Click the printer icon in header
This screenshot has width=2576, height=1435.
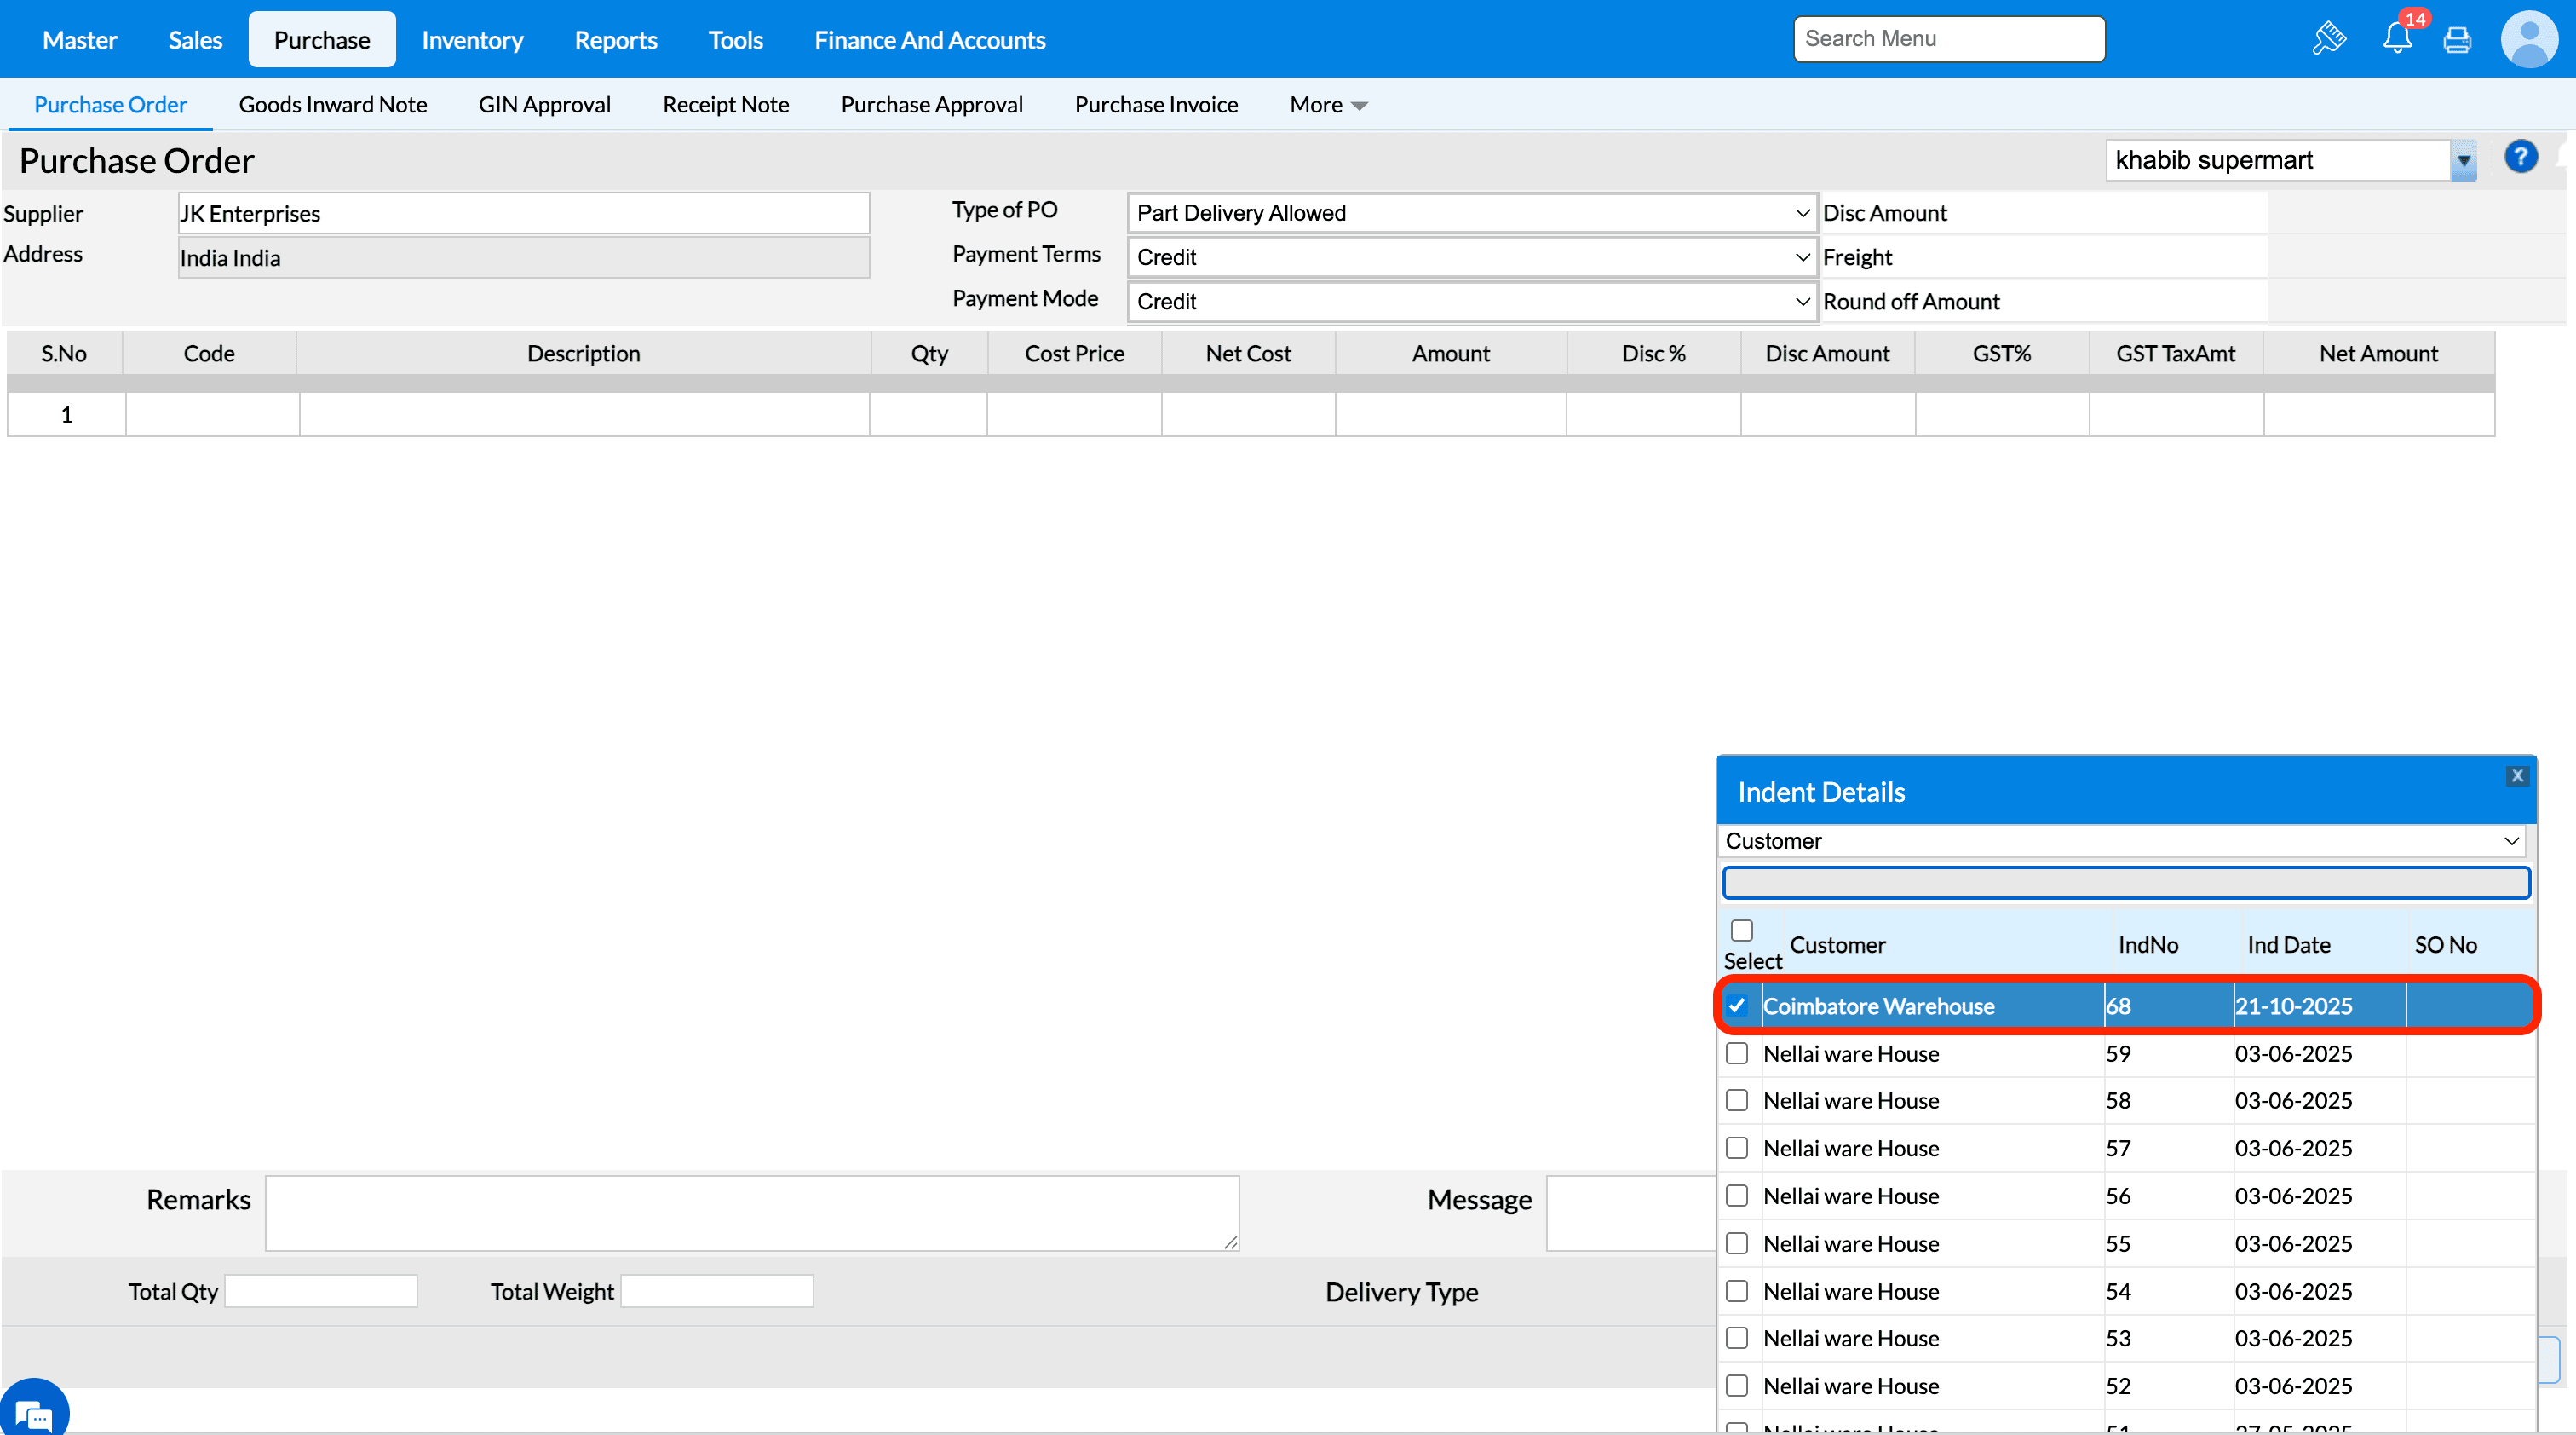2457,40
